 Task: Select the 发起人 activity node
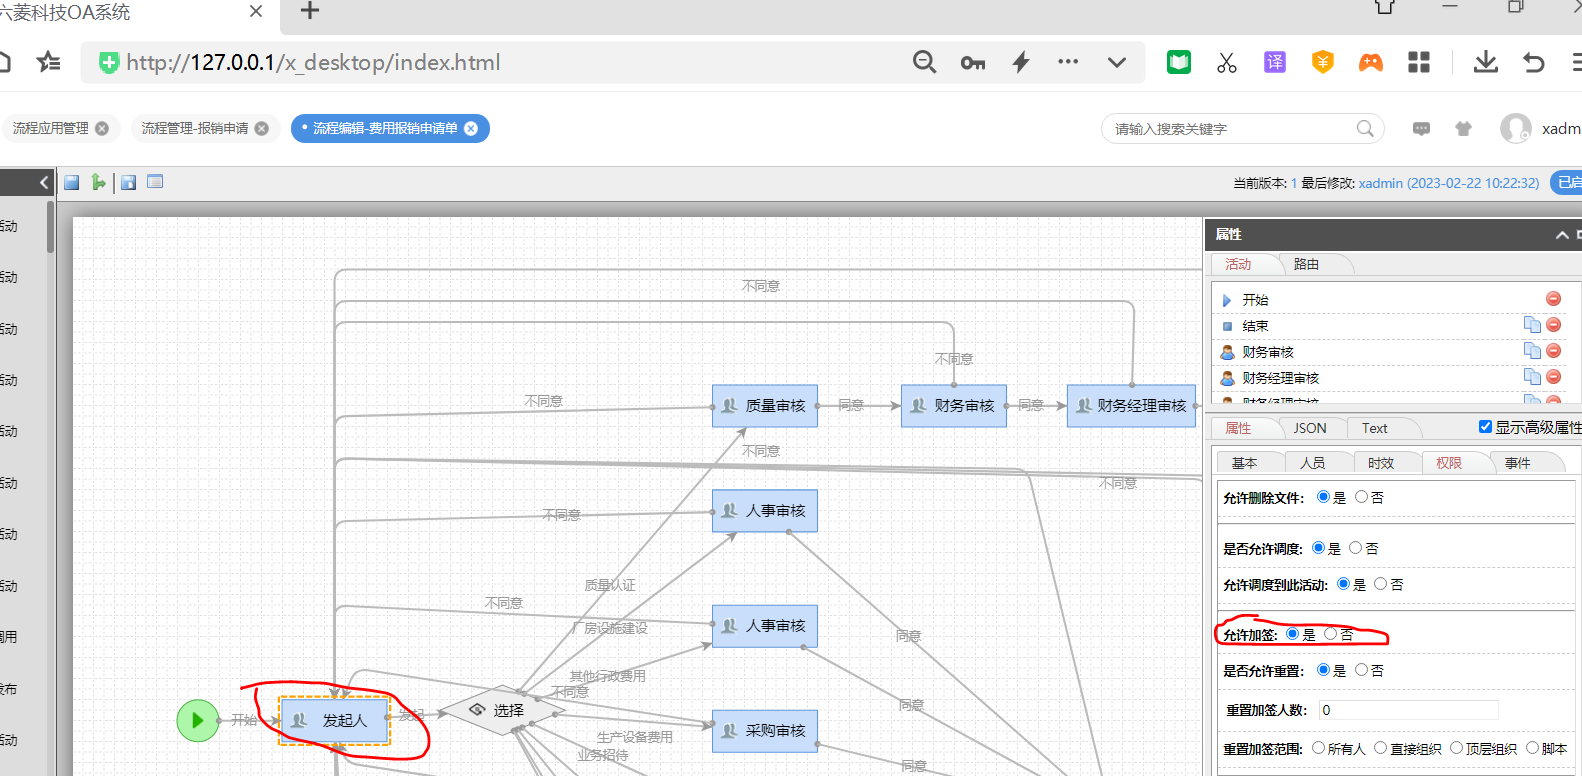[x=335, y=720]
